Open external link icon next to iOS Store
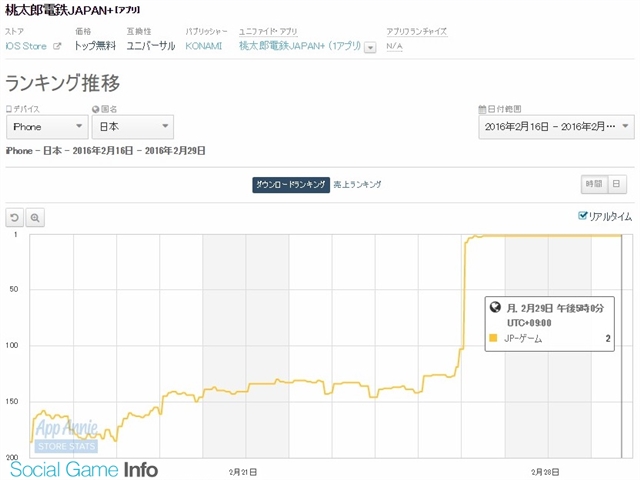Viewport: 640px width, 480px height. tap(57, 46)
